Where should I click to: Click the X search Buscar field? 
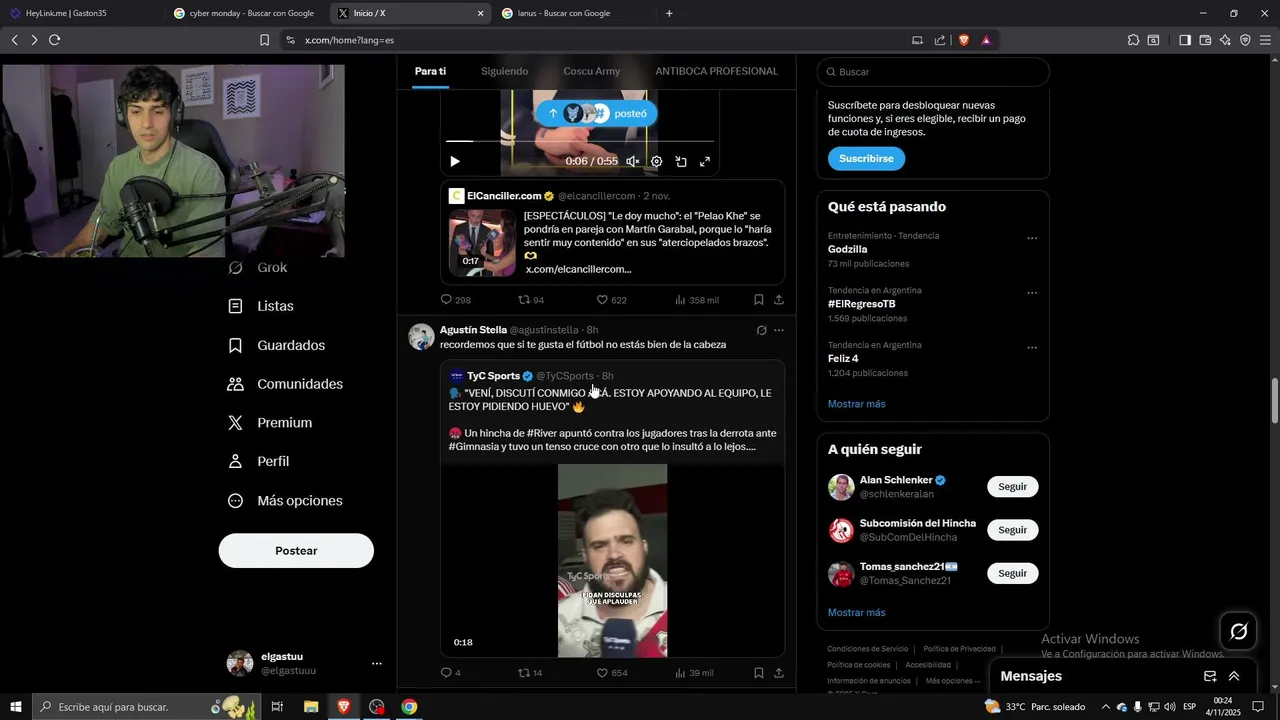(933, 72)
